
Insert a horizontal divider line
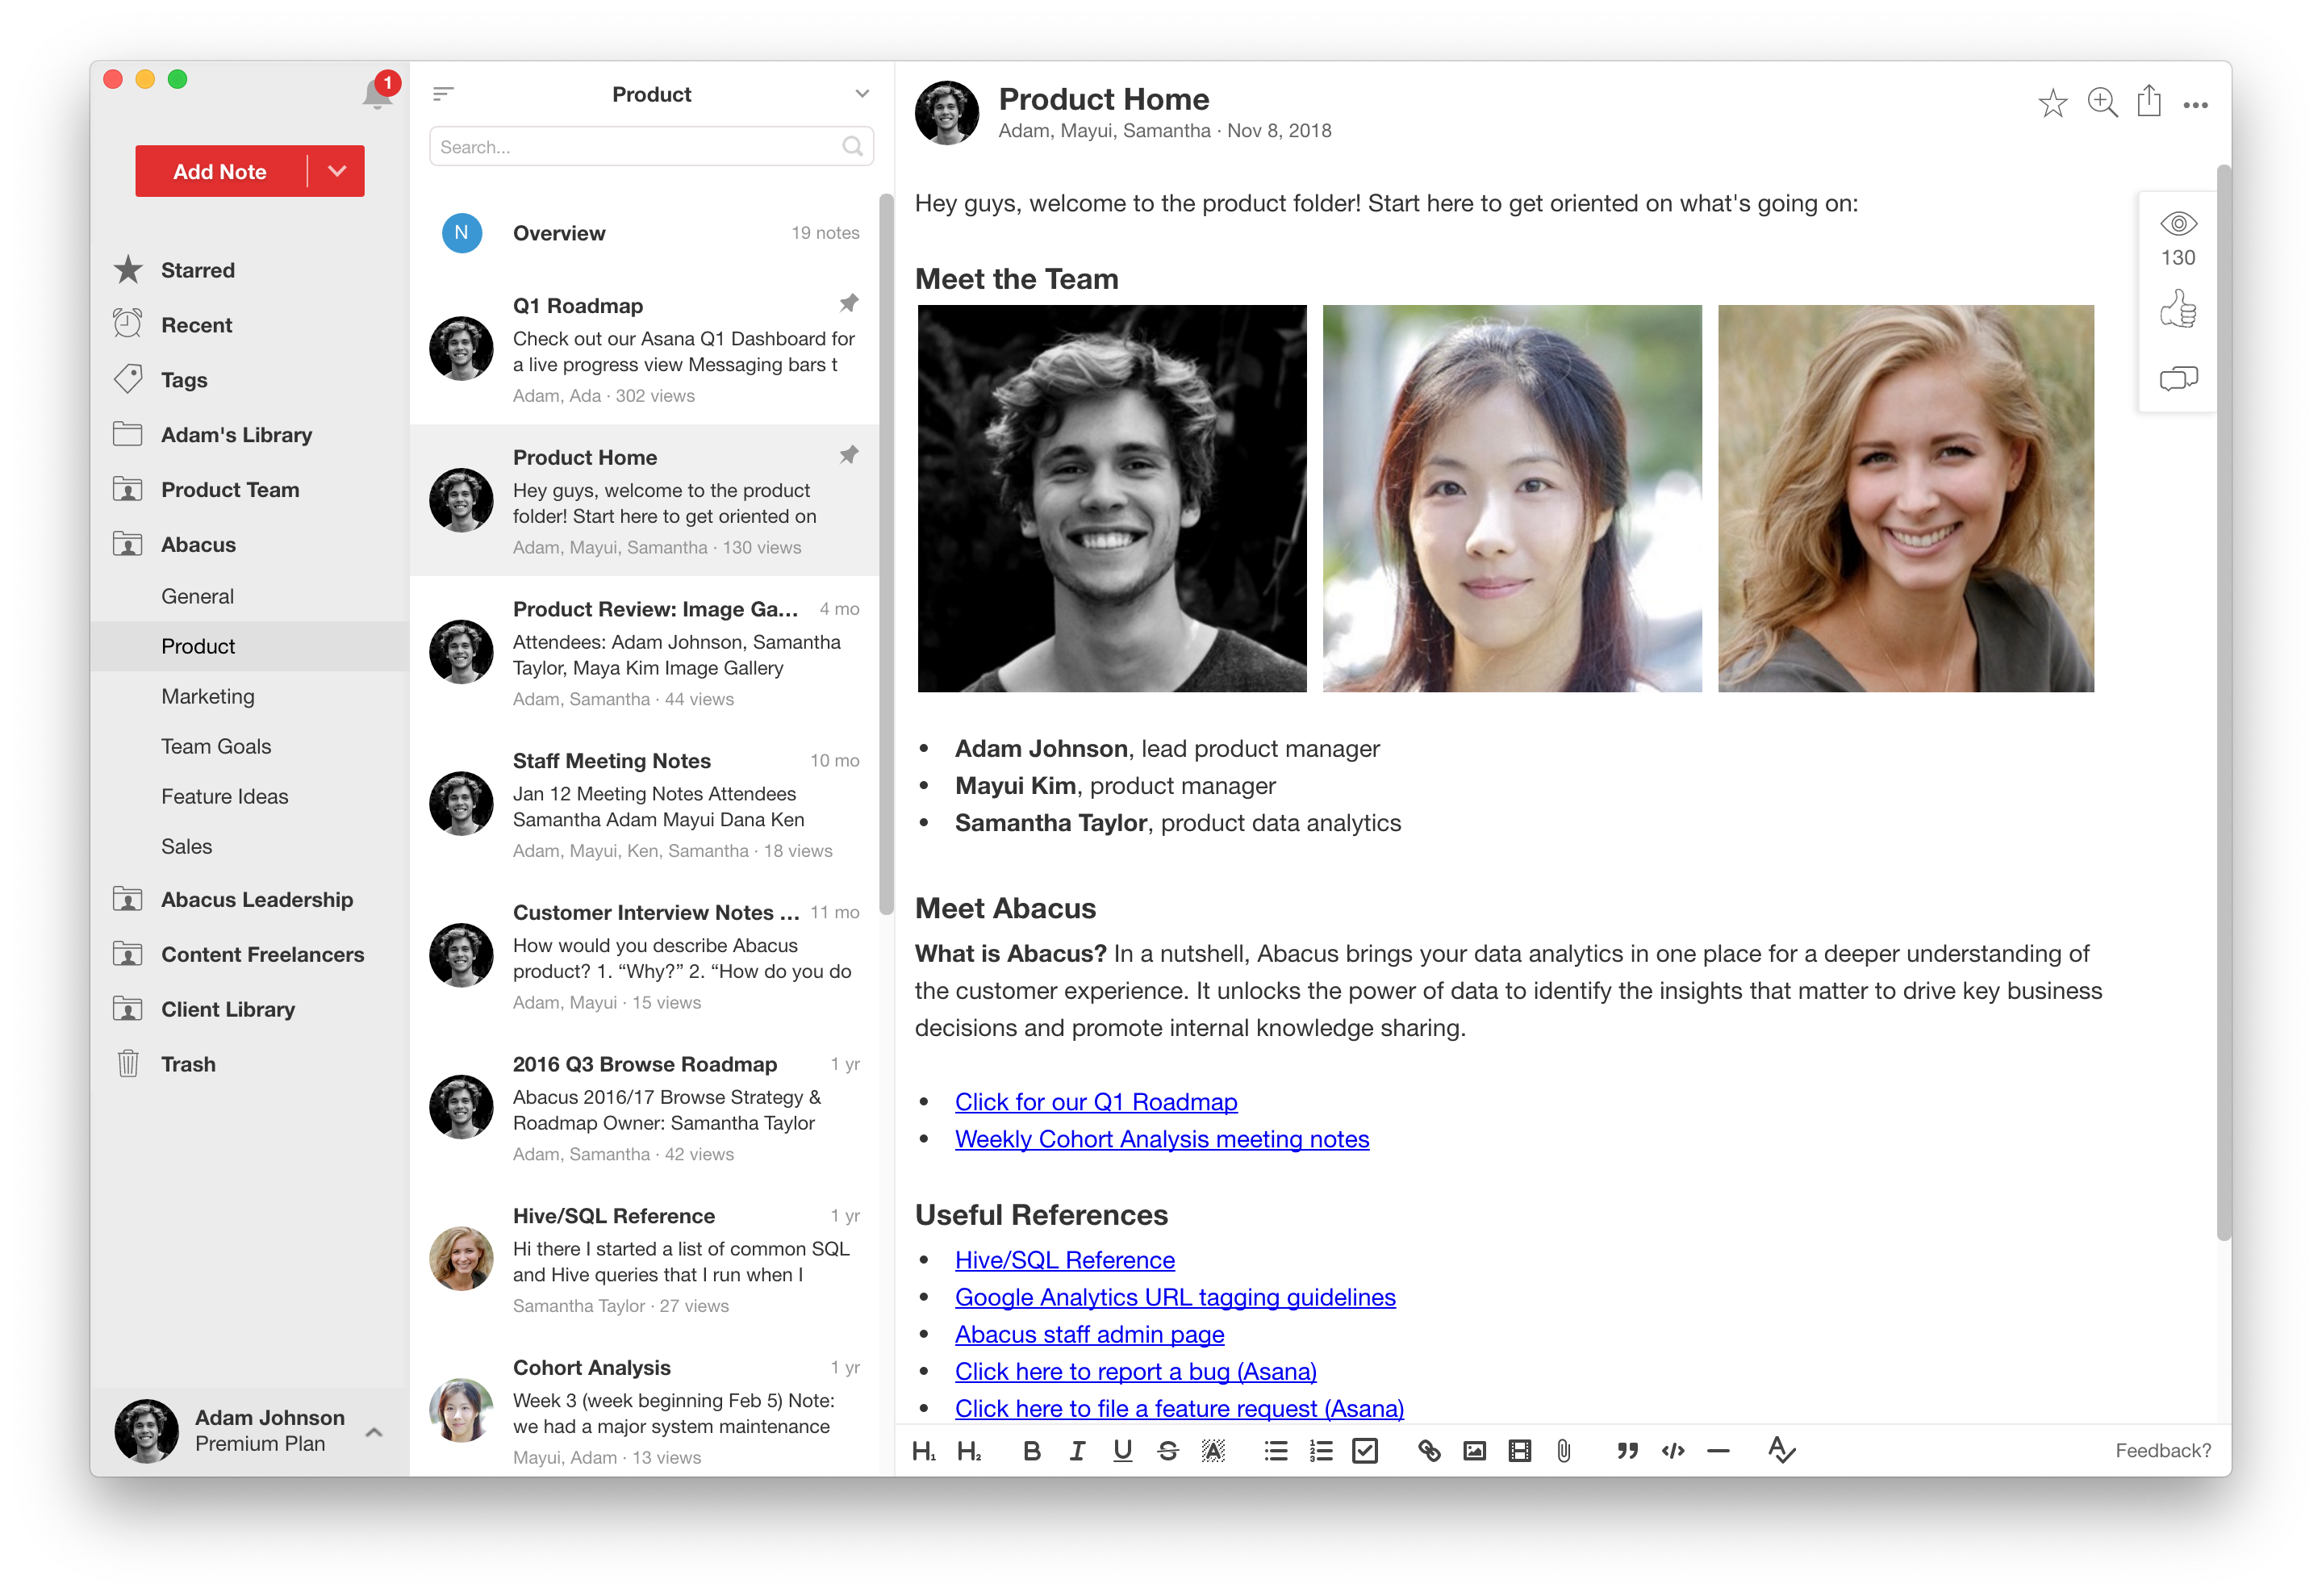(x=1718, y=1451)
